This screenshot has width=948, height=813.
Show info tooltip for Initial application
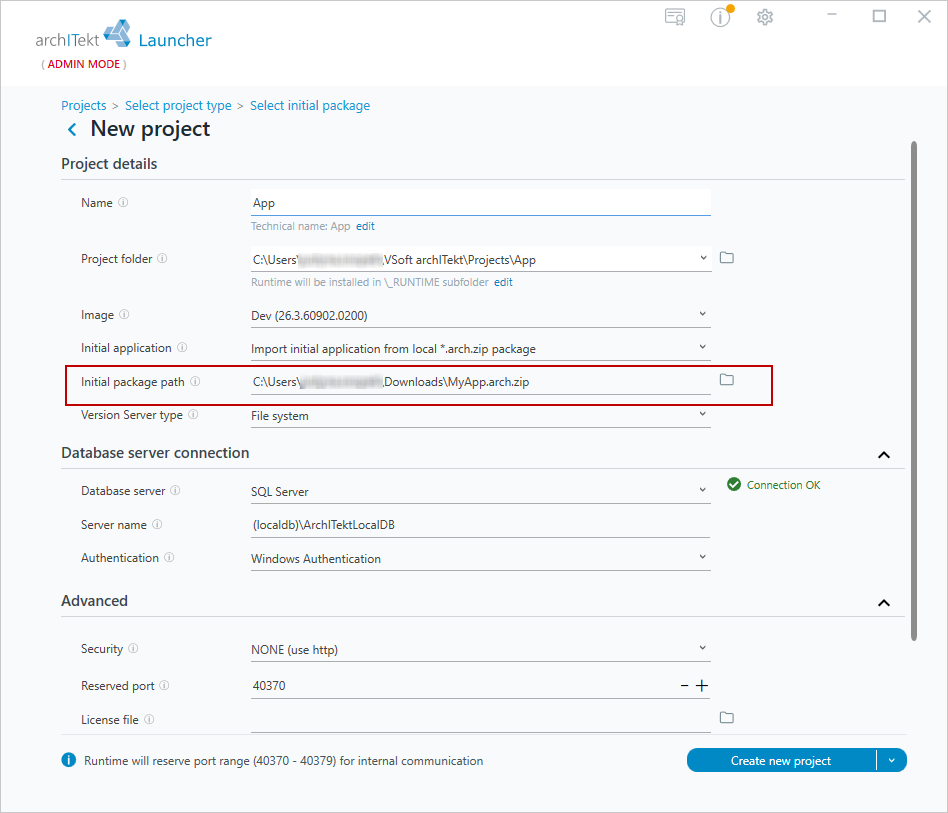[182, 348]
